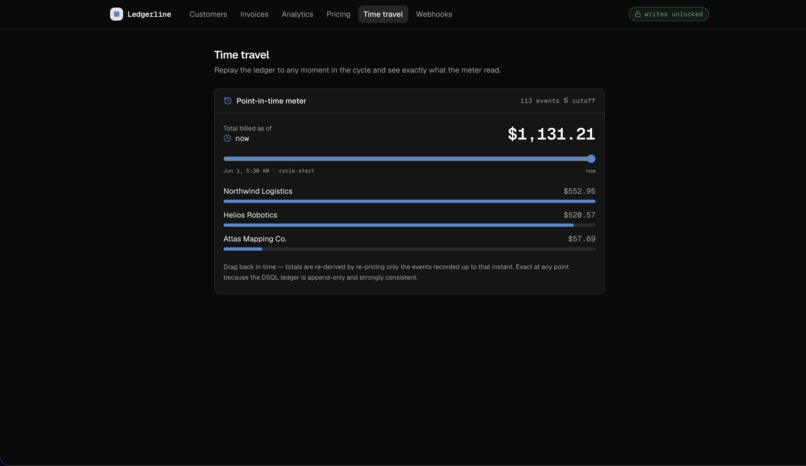Screen dimensions: 806x466
Task: Toggle the writes unlocked badge
Action: click(x=668, y=14)
